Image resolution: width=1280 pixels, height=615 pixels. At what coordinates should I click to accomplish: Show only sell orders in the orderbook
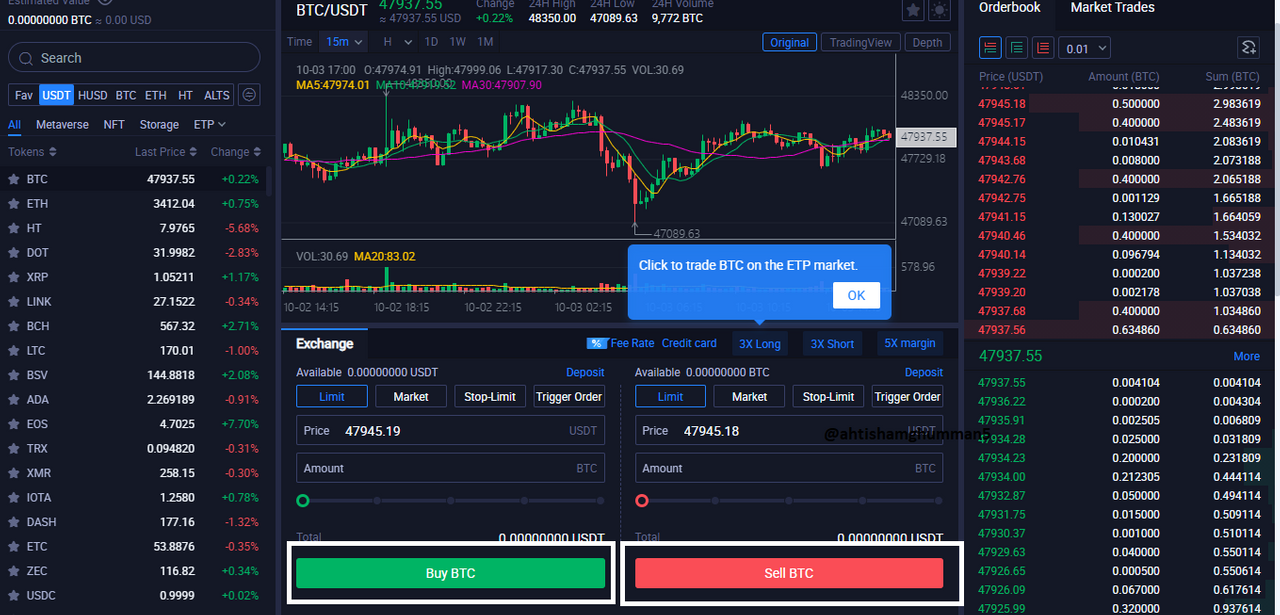coord(1043,47)
